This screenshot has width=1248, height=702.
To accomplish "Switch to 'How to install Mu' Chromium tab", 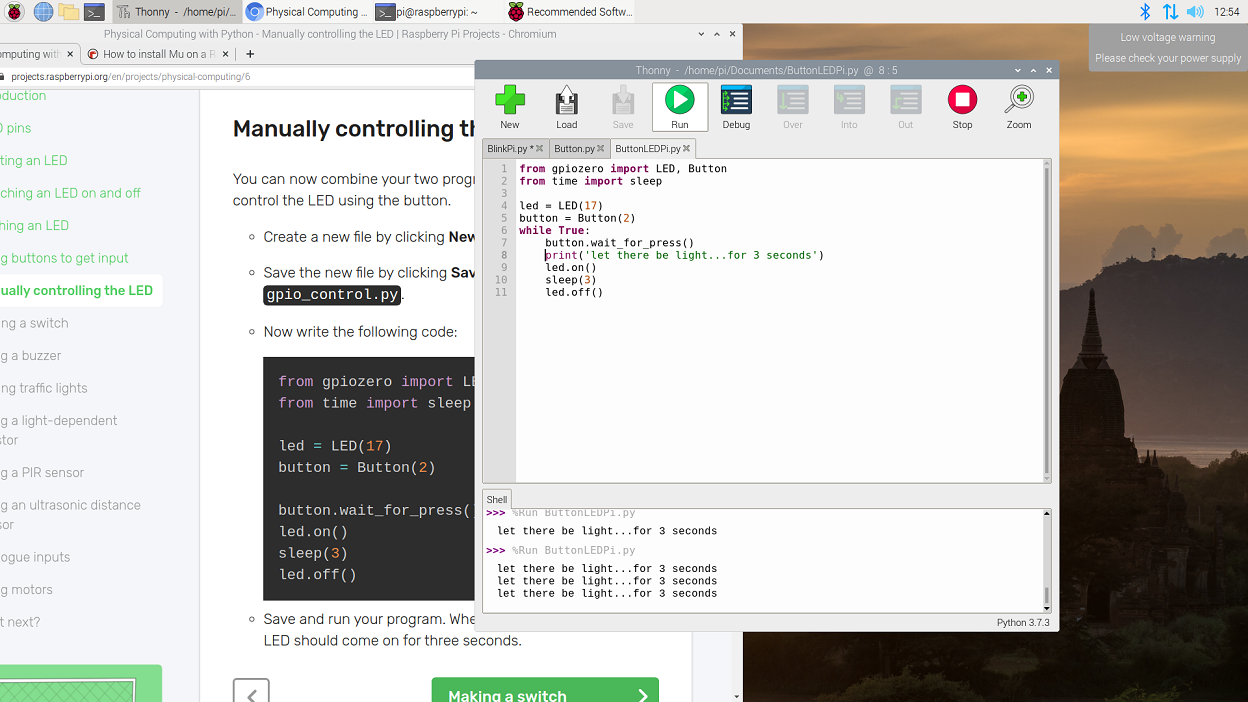I will 158,54.
